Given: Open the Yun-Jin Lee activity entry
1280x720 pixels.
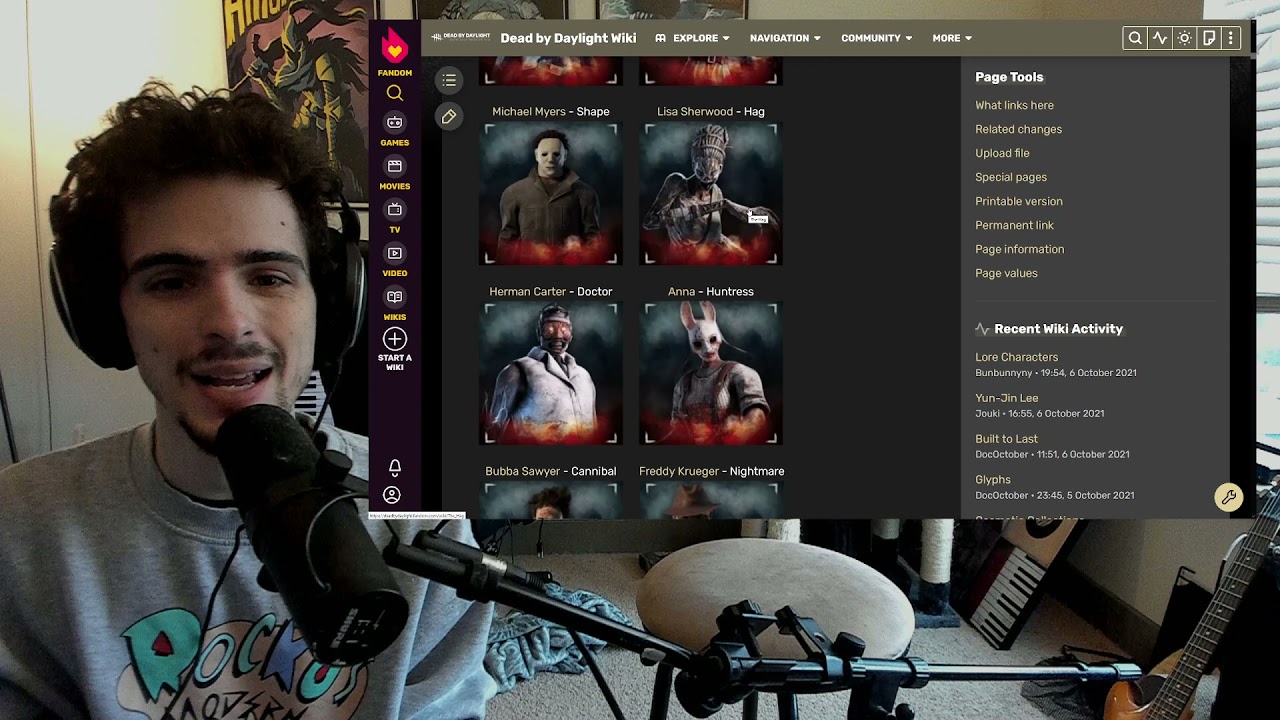Looking at the screenshot, I should pyautogui.click(x=1006, y=398).
